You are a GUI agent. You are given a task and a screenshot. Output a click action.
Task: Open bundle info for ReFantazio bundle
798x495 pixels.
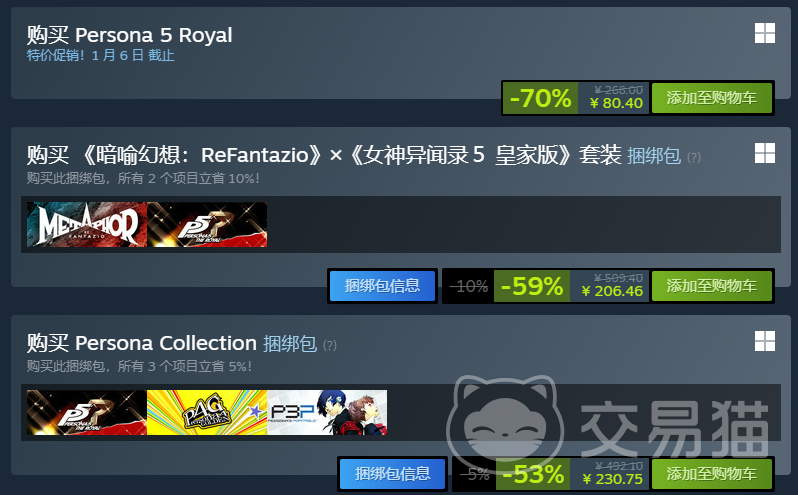[x=383, y=286]
